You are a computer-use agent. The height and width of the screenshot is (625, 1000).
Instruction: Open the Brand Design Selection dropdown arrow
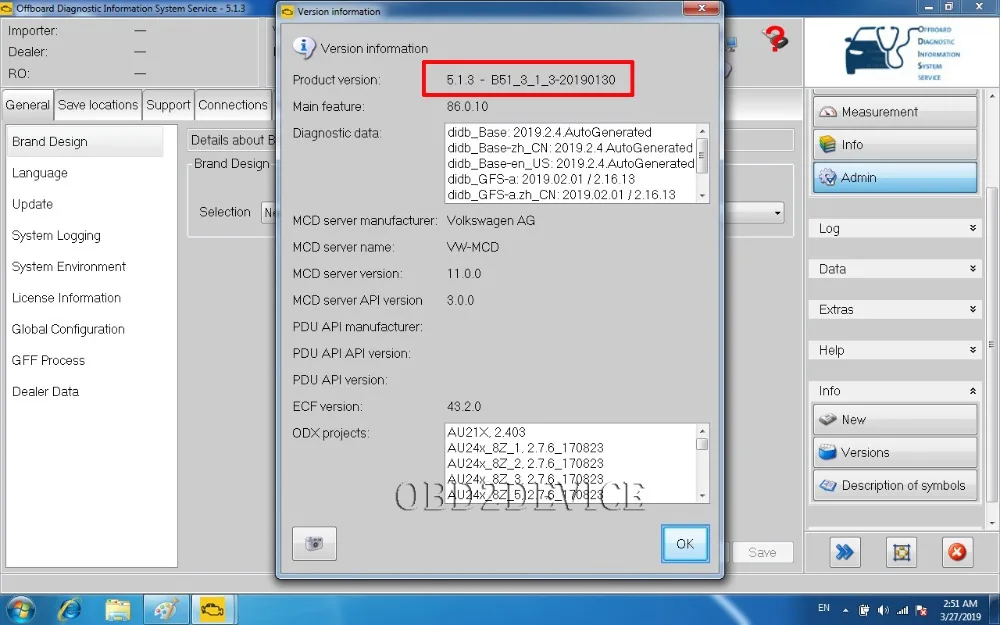777,212
